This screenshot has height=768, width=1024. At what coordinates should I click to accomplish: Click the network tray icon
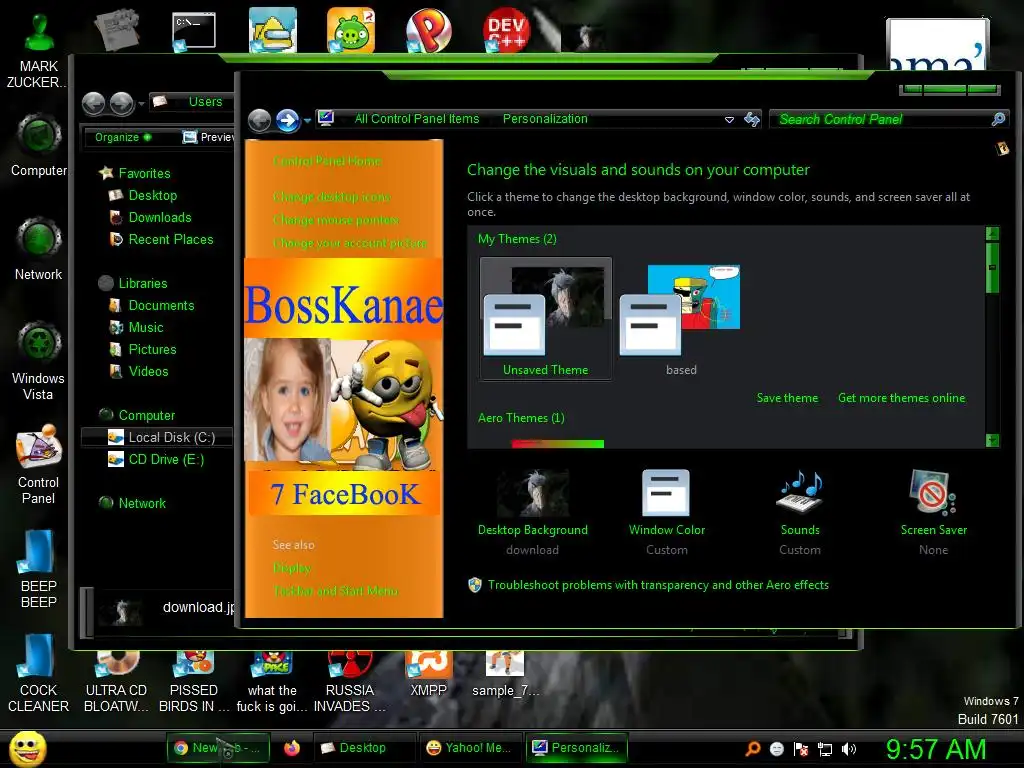[825, 749]
